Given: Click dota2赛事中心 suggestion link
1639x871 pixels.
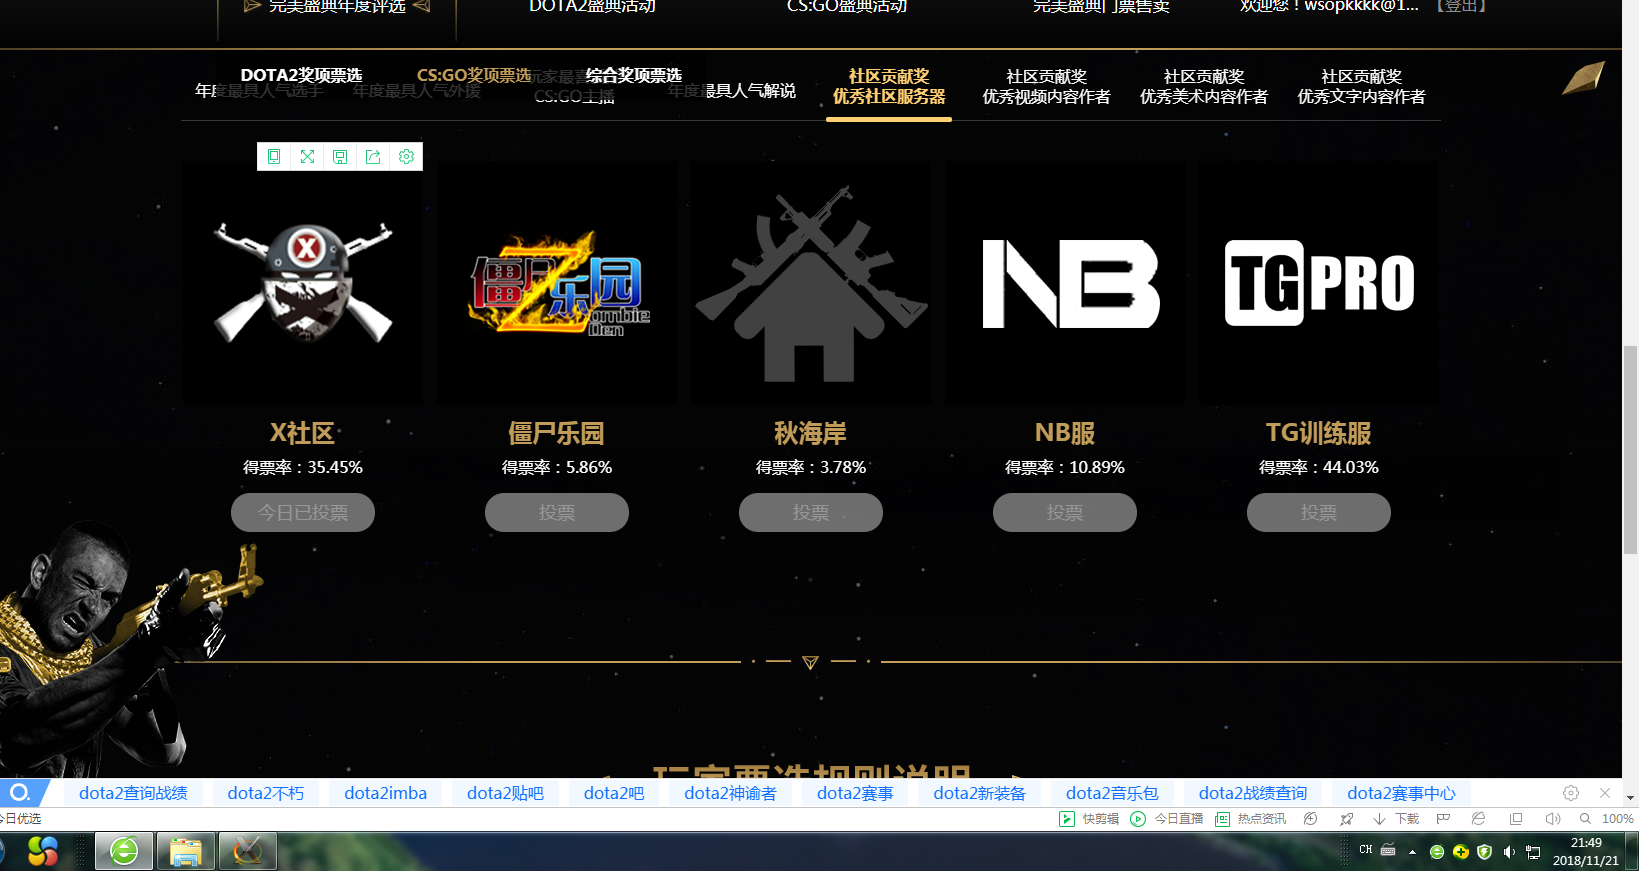Looking at the screenshot, I should (1401, 793).
